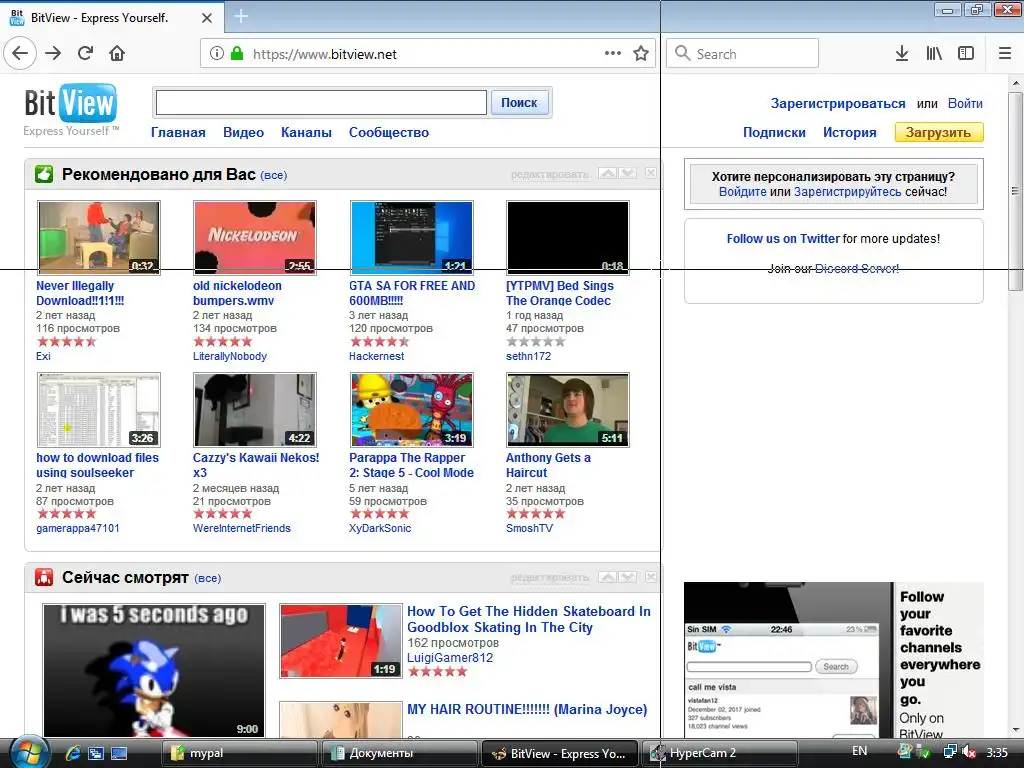Move the Сейчас смотрят section down
The height and width of the screenshot is (768, 1024).
628,577
